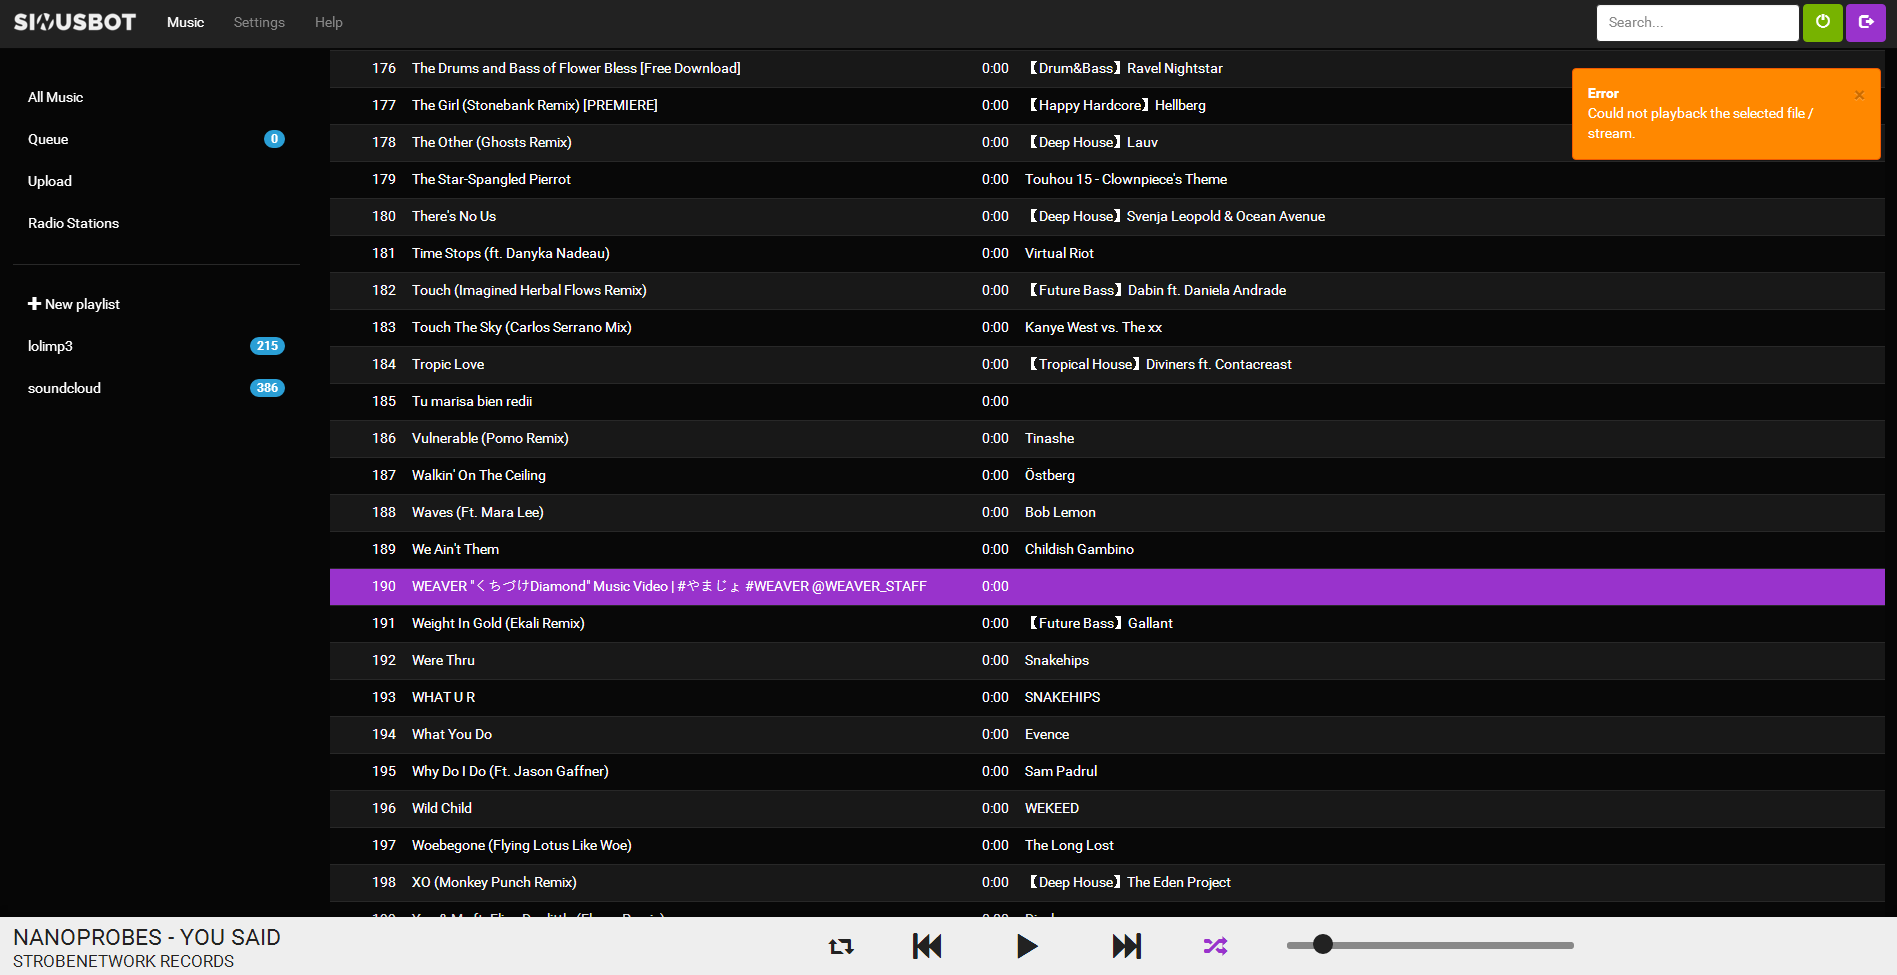Select All Music in sidebar

click(55, 97)
